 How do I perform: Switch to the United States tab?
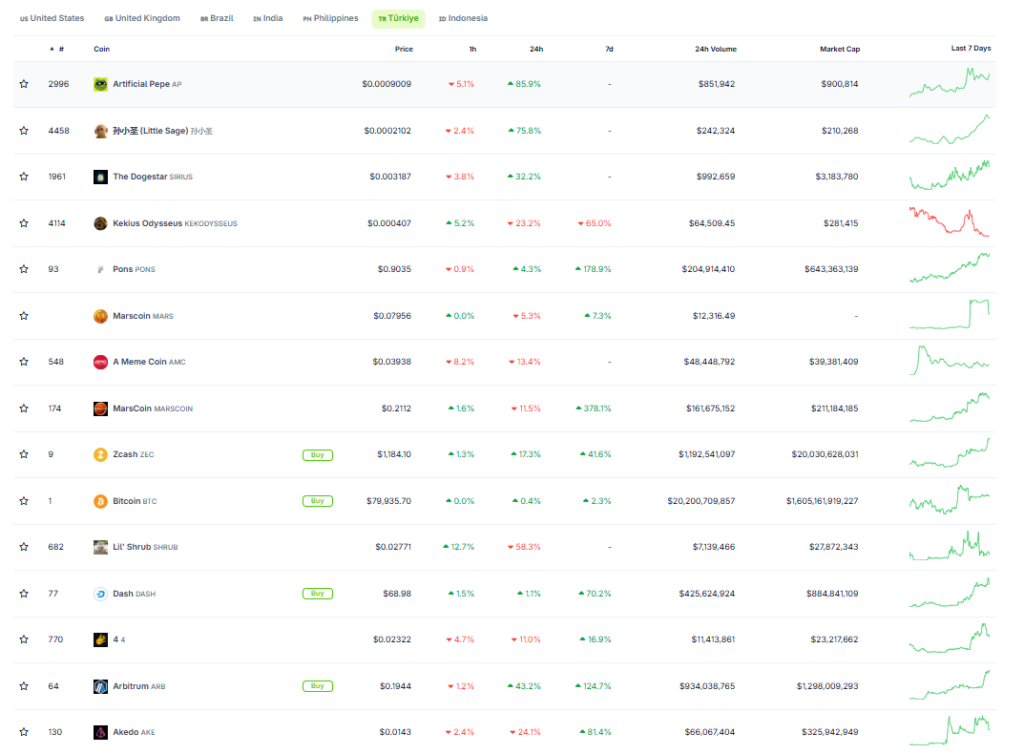click(x=52, y=18)
